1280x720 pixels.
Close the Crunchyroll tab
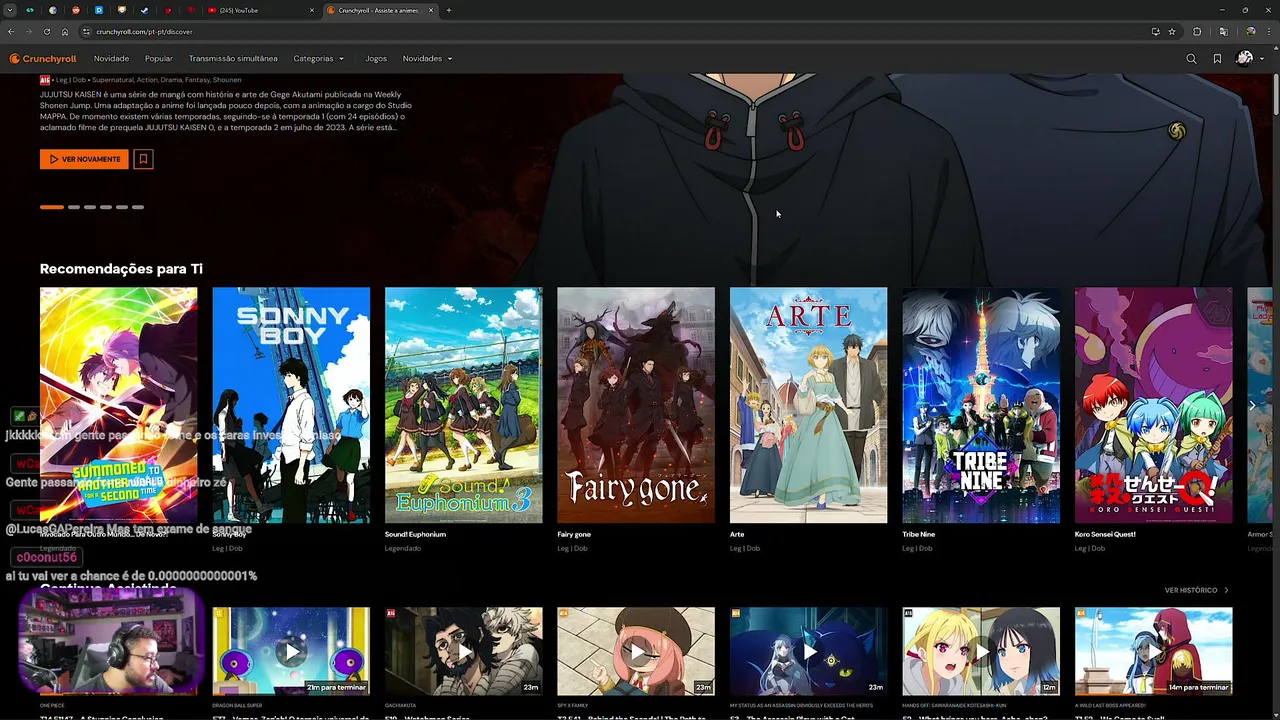(x=431, y=10)
